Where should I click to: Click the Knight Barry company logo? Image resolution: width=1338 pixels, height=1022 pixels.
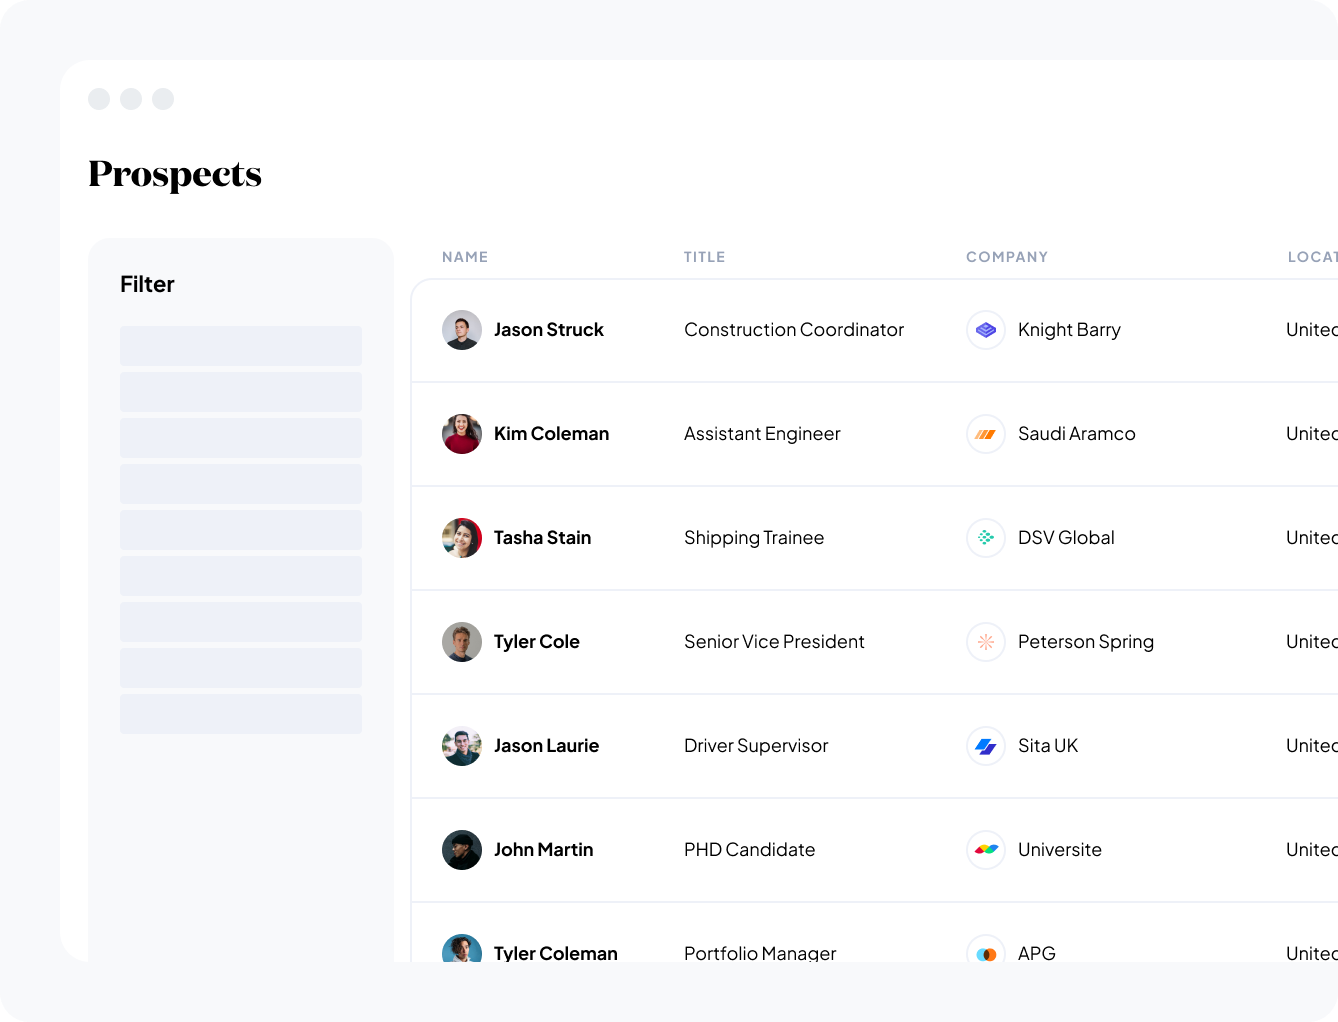[x=986, y=330]
